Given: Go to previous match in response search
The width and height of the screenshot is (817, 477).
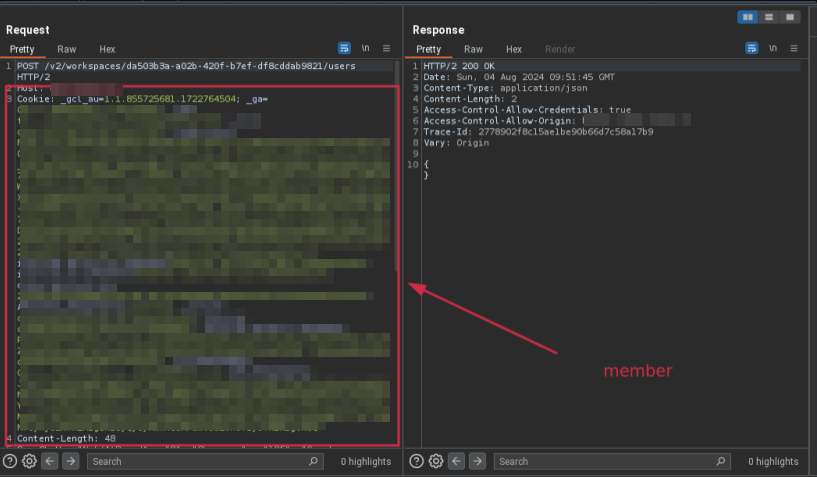Looking at the screenshot, I should pos(457,461).
